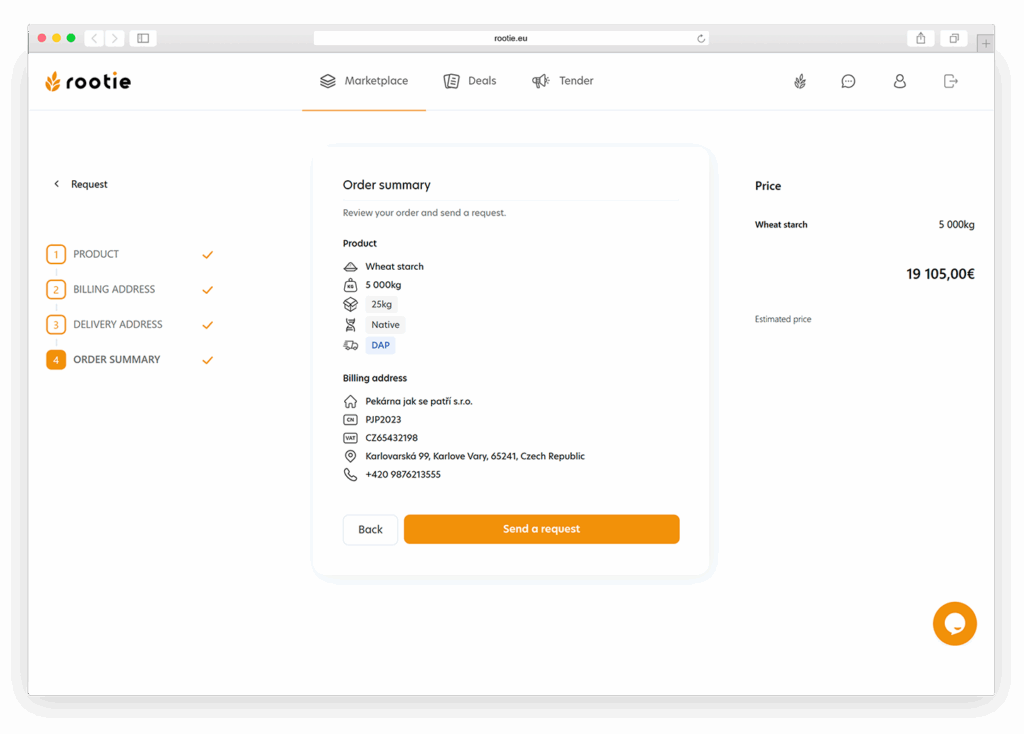This screenshot has width=1024, height=734.
Task: Go to the Tender tab
Action: point(563,81)
